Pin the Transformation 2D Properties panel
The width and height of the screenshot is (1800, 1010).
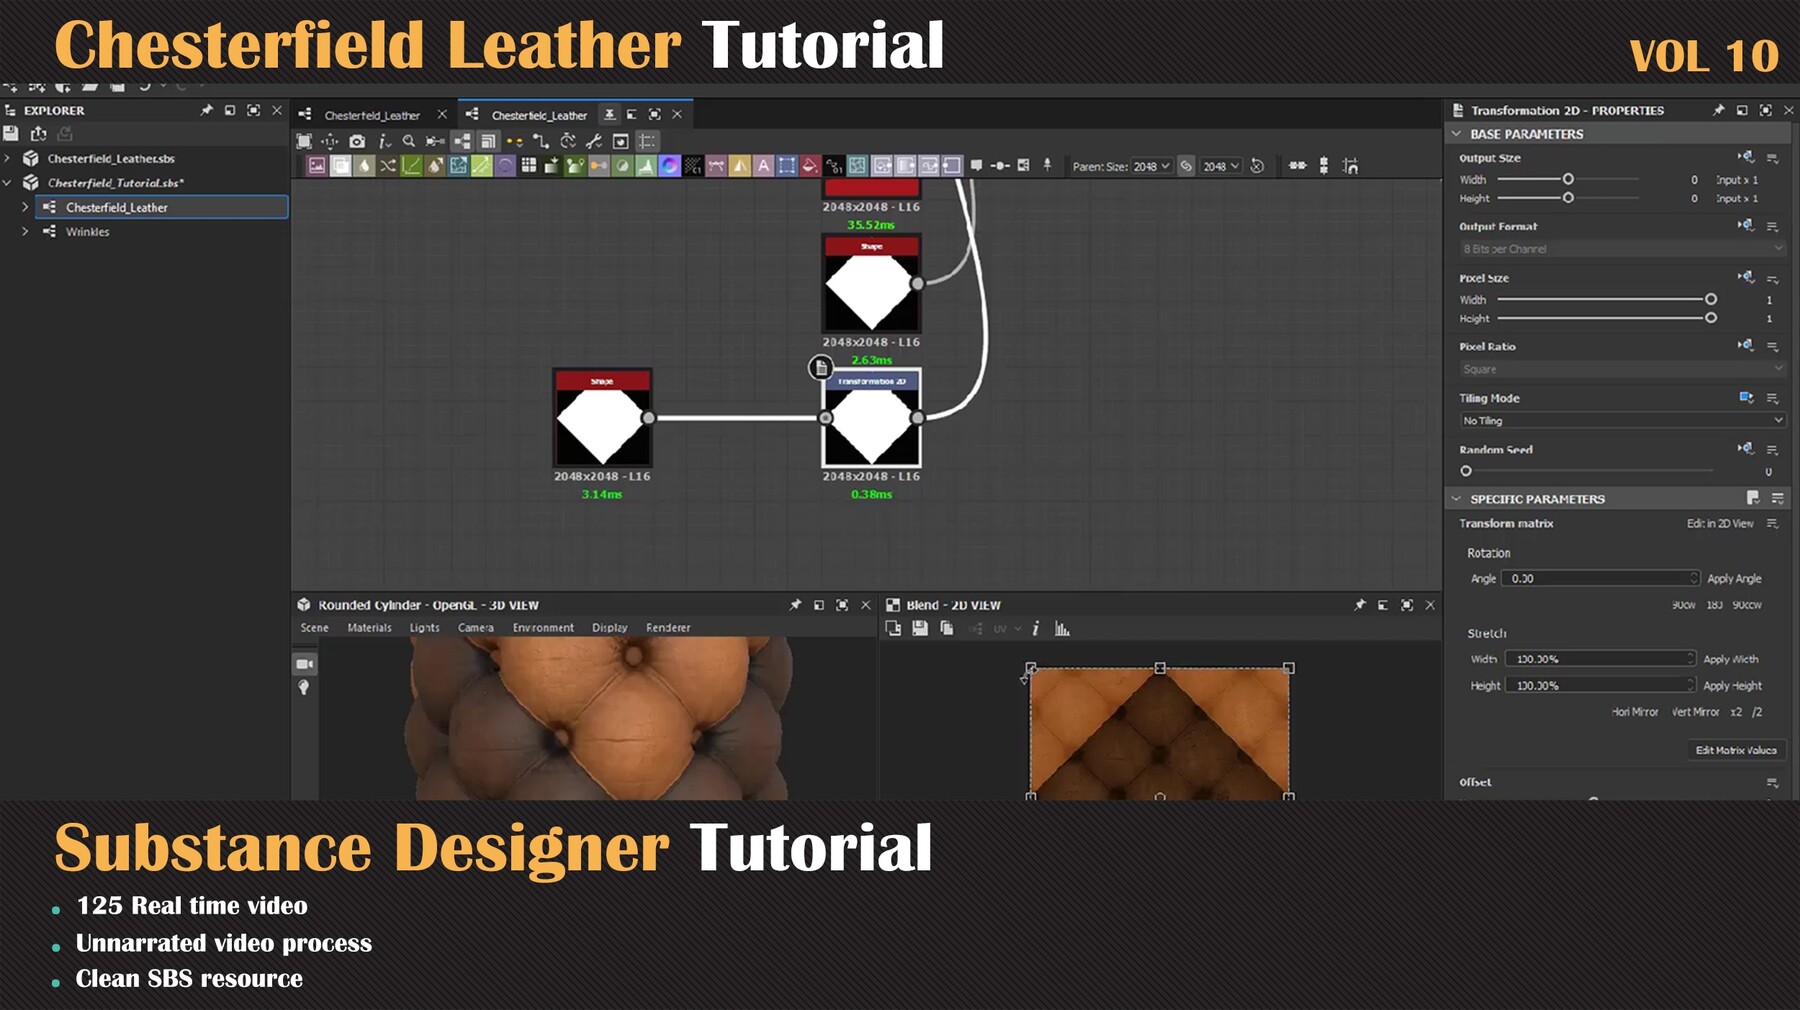coord(1721,110)
